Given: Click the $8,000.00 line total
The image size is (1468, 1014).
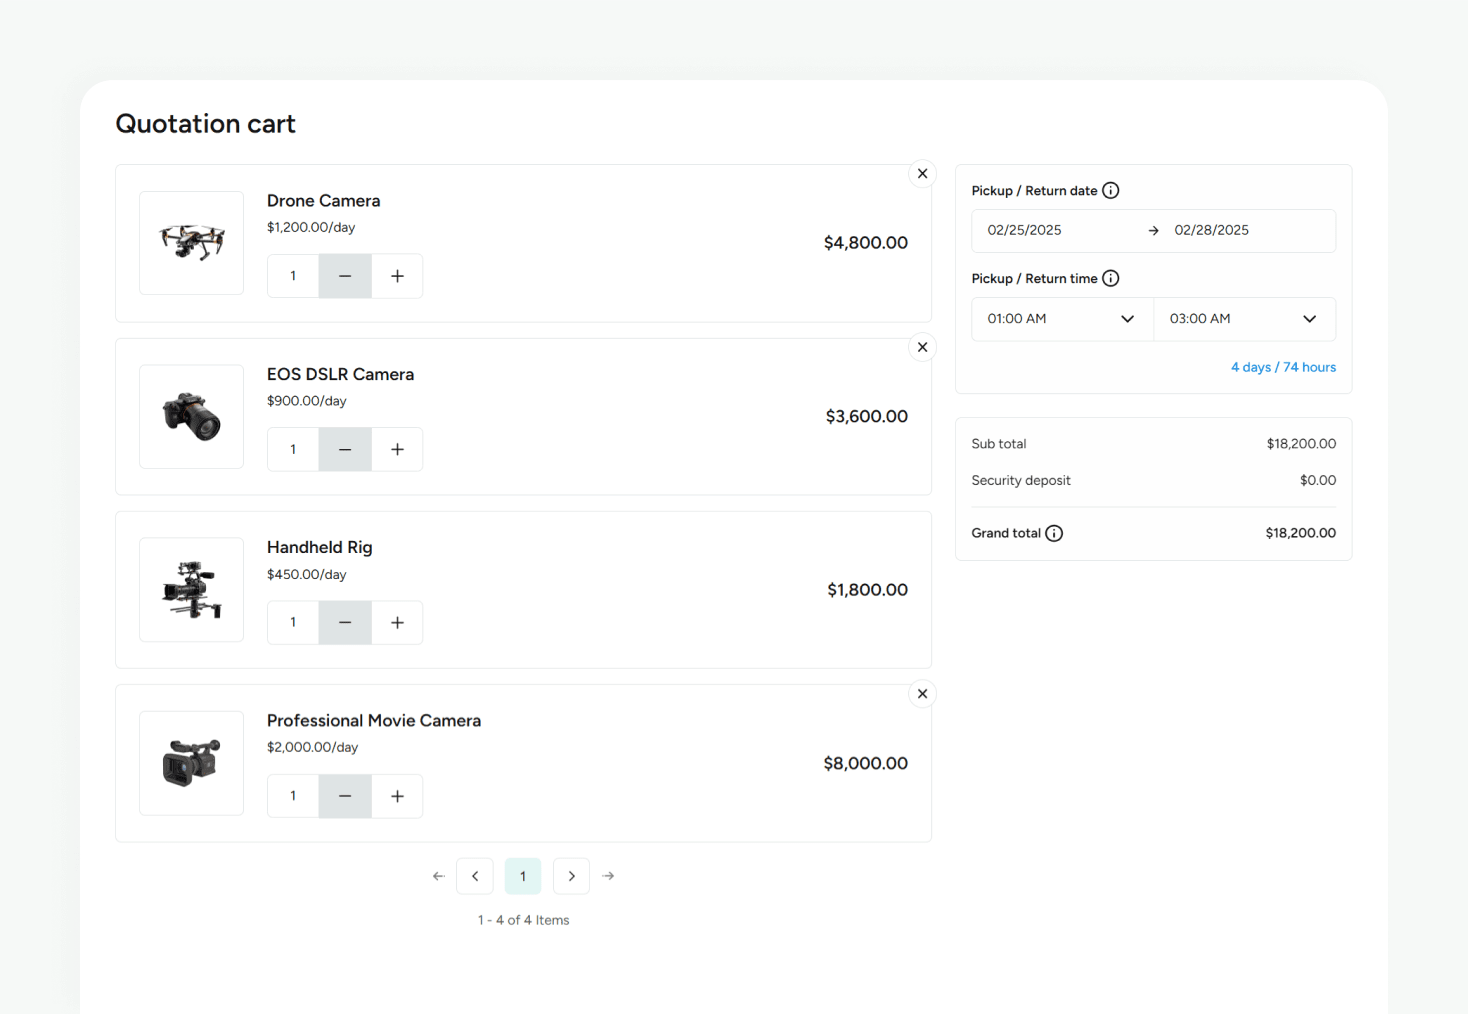Looking at the screenshot, I should pyautogui.click(x=866, y=763).
